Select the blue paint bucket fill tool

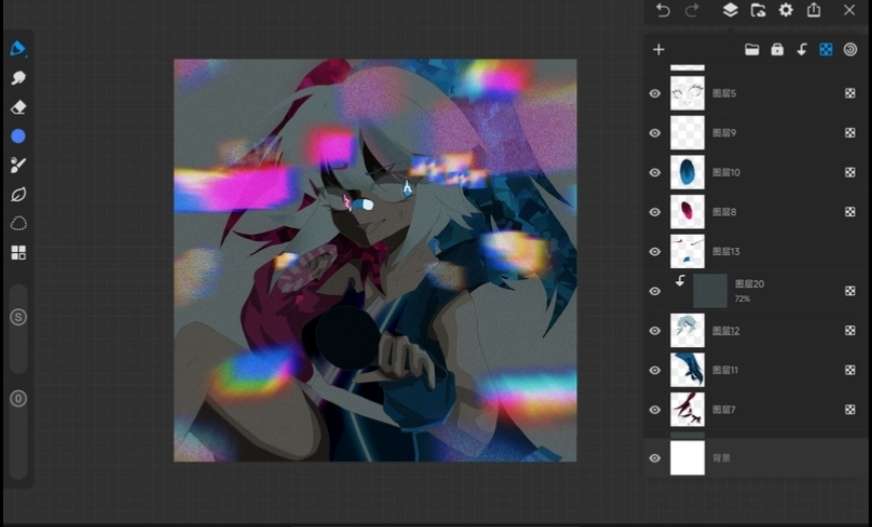click(18, 48)
